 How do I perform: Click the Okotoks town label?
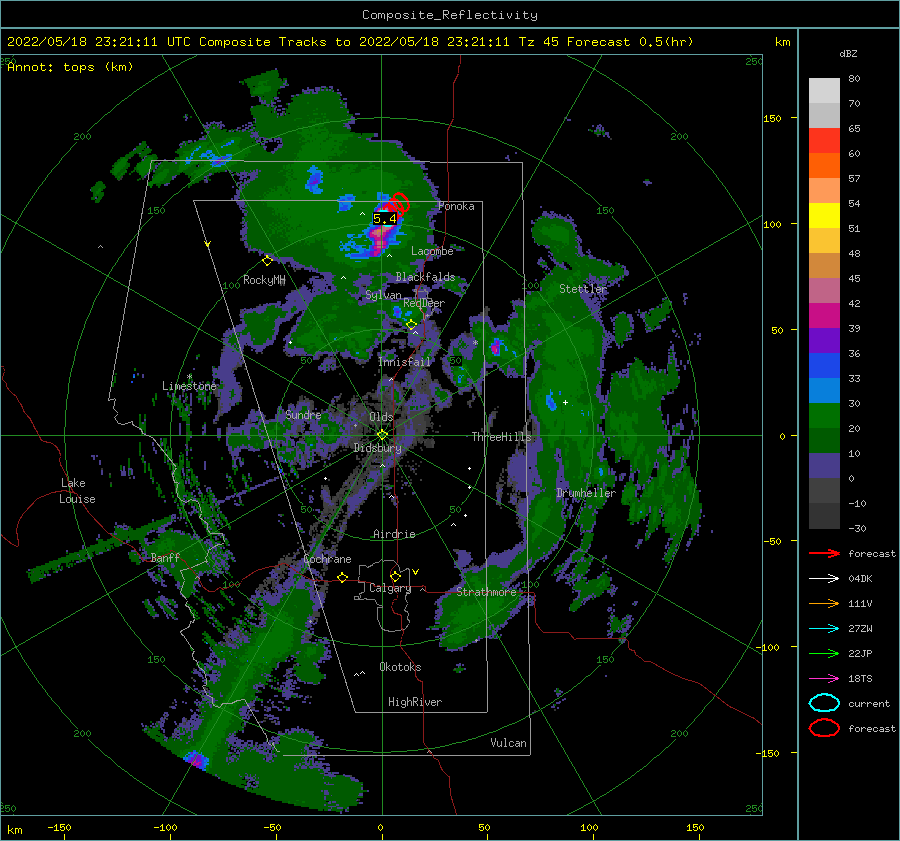pyautogui.click(x=401, y=667)
